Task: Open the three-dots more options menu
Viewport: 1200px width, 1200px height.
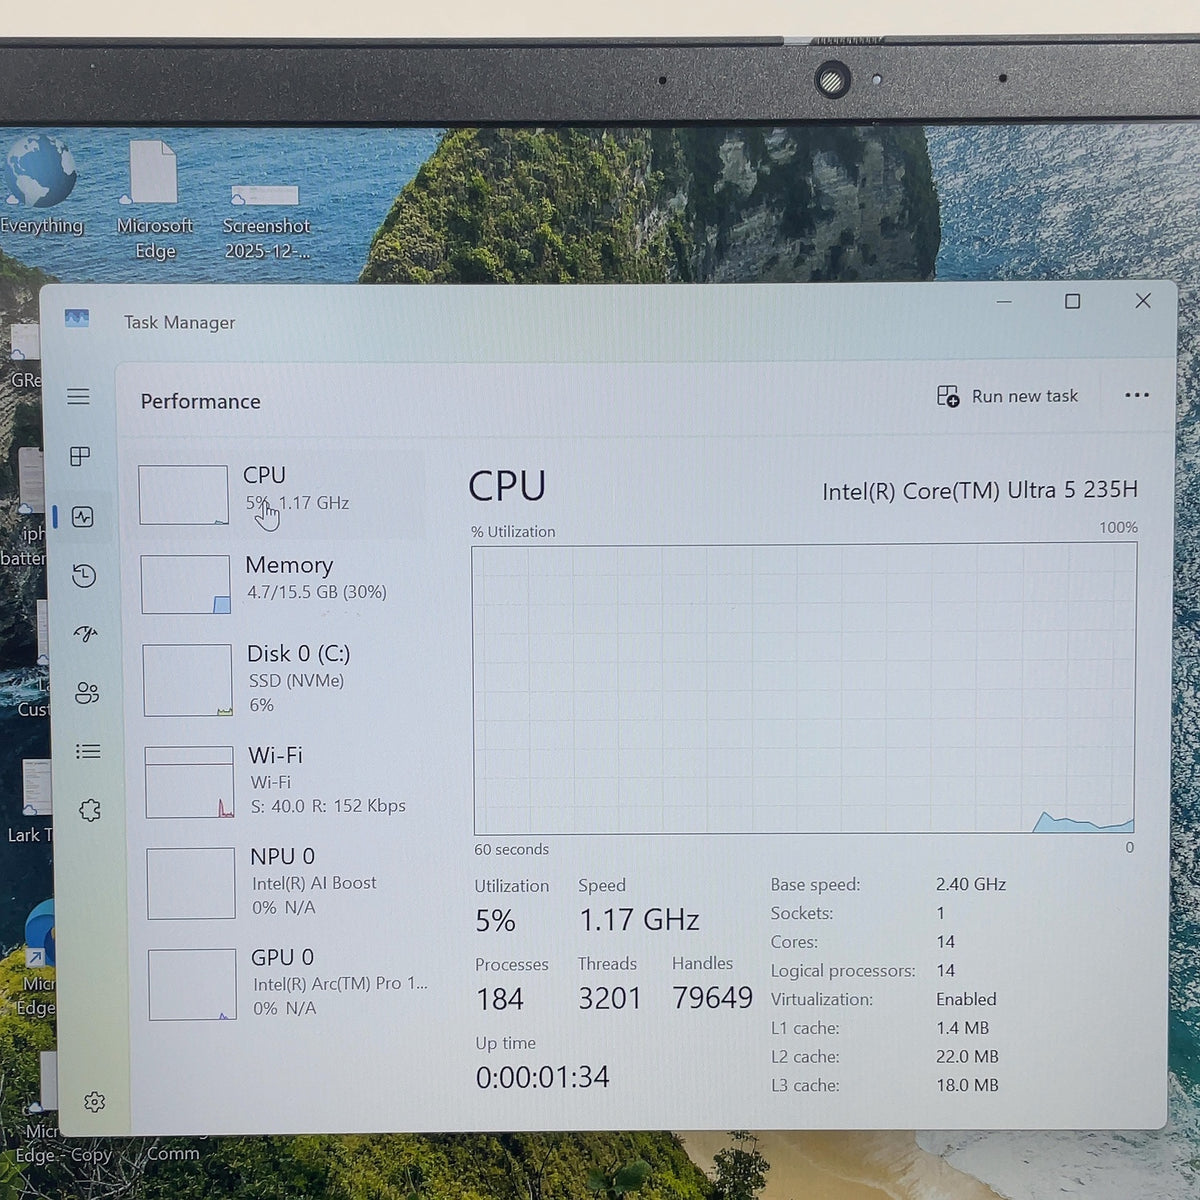Action: point(1137,395)
